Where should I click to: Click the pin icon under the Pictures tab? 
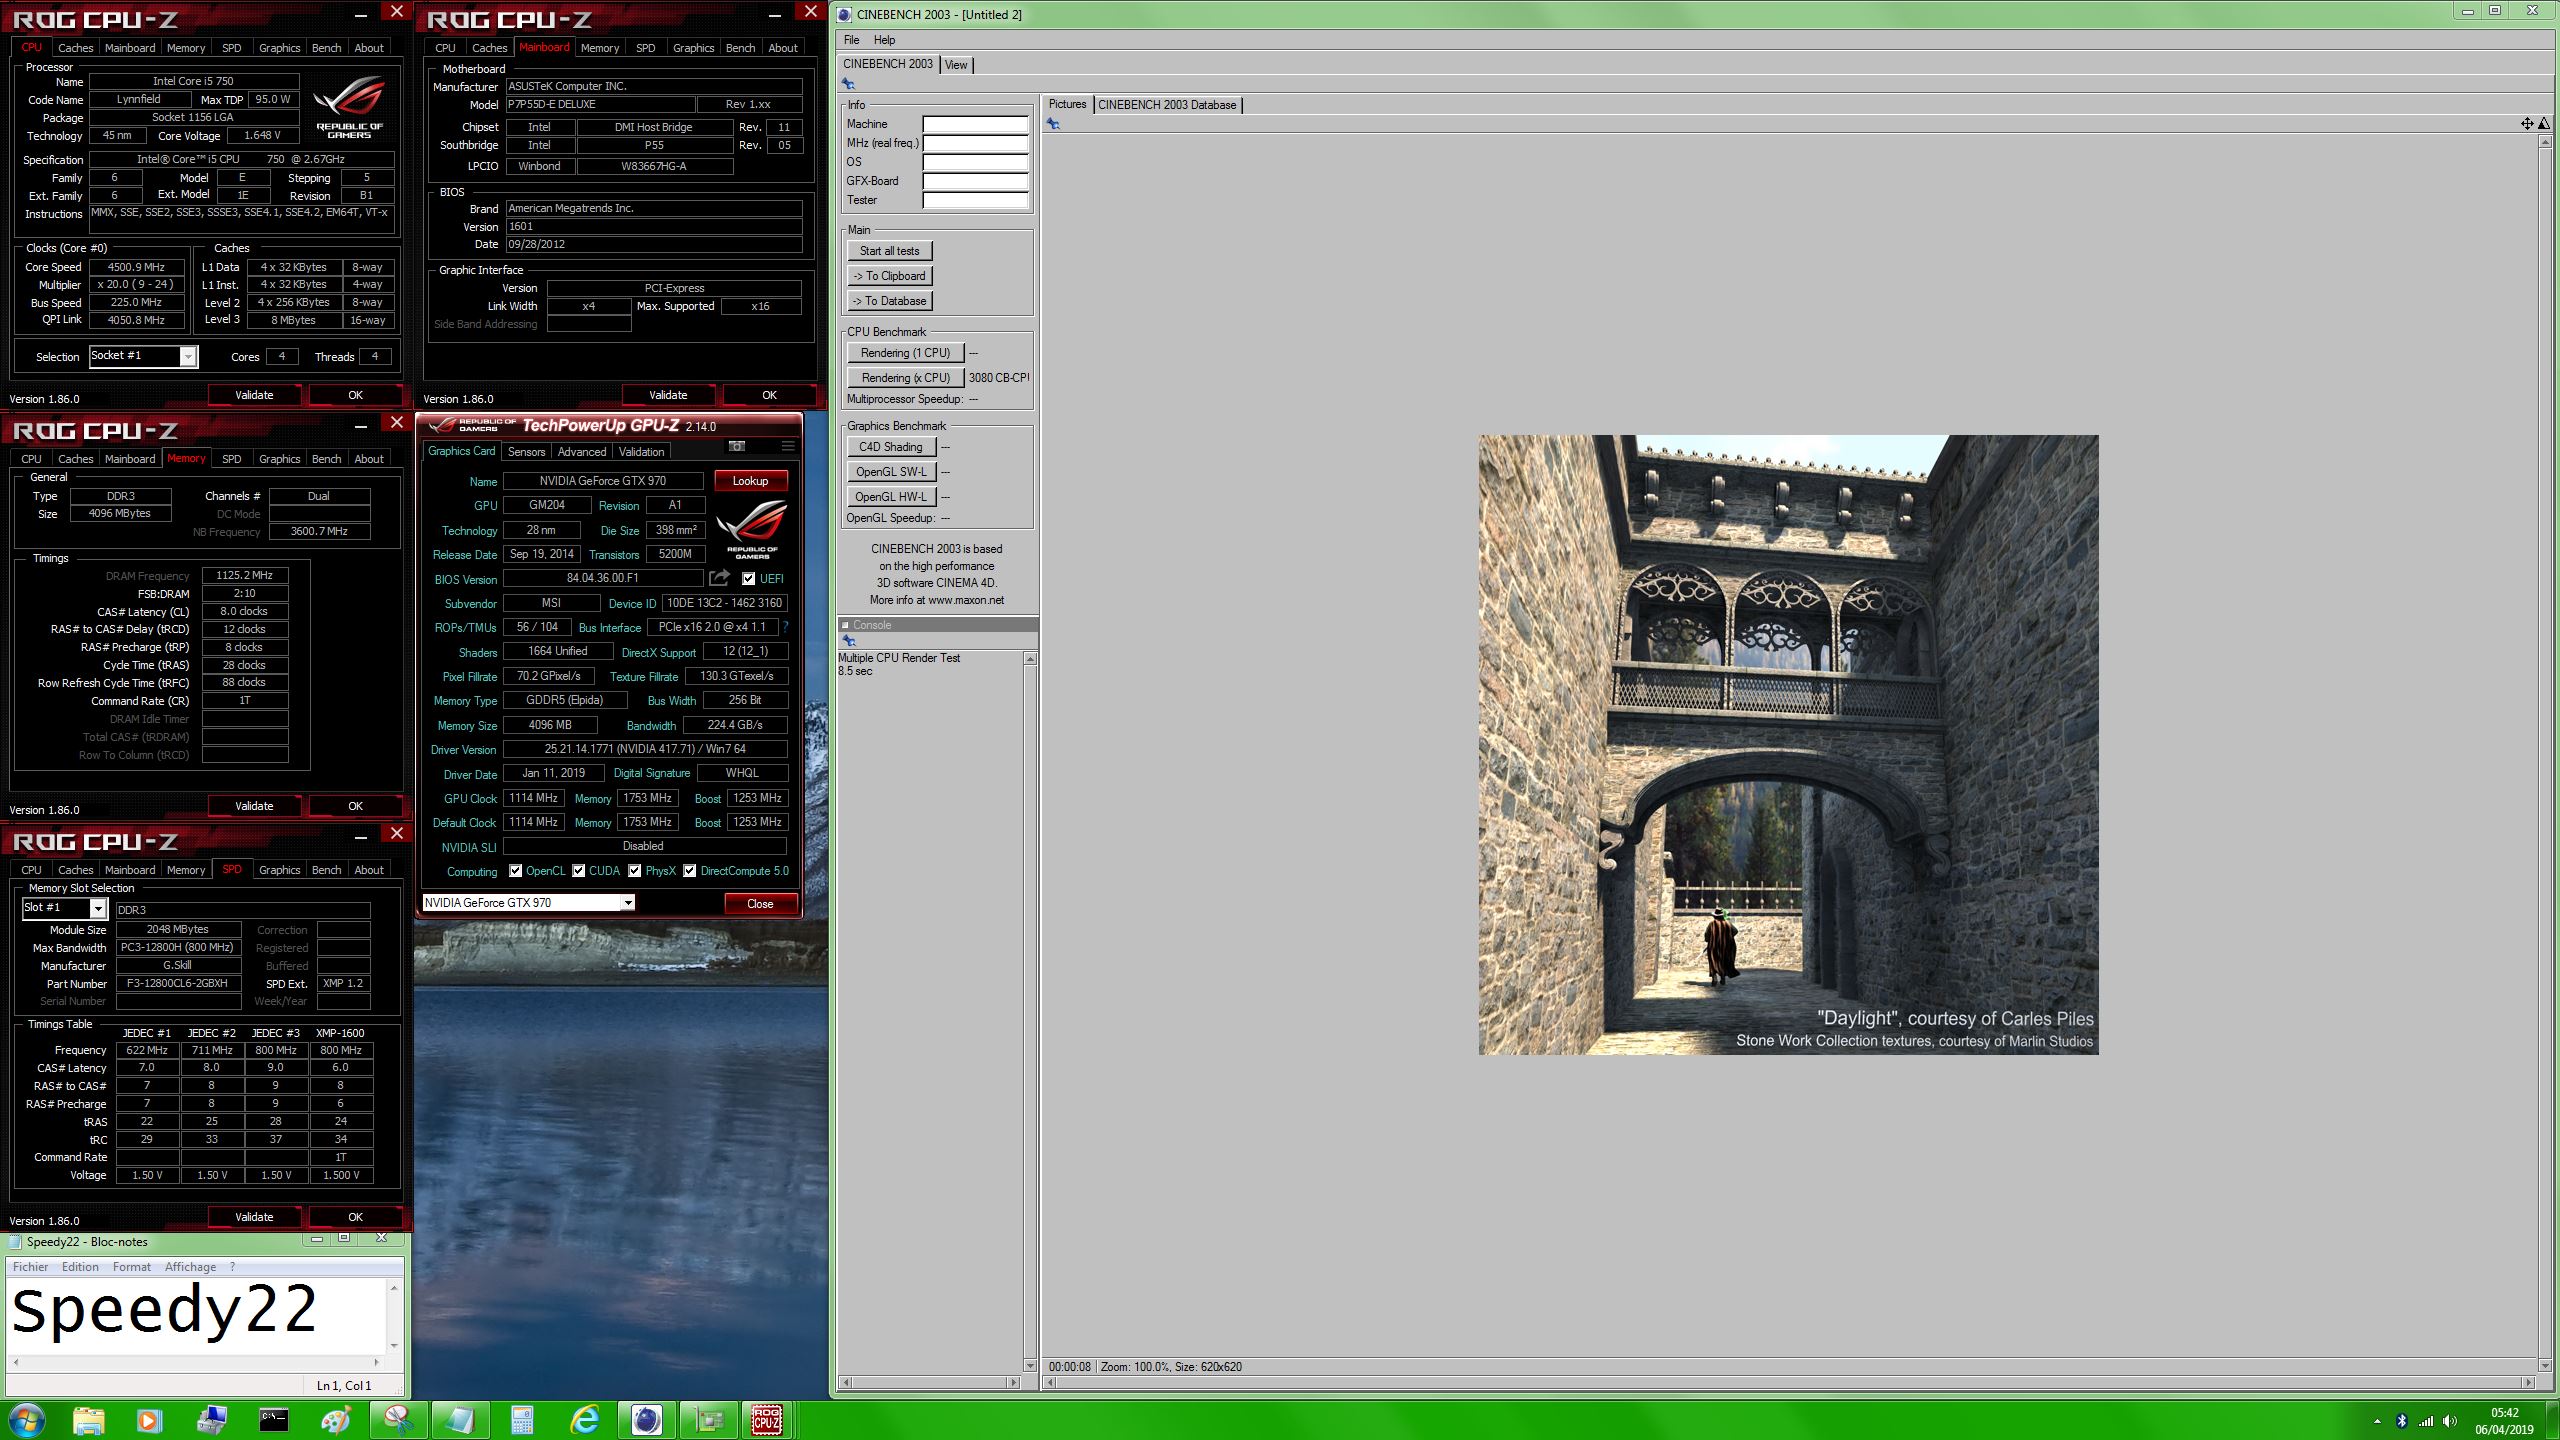1053,124
